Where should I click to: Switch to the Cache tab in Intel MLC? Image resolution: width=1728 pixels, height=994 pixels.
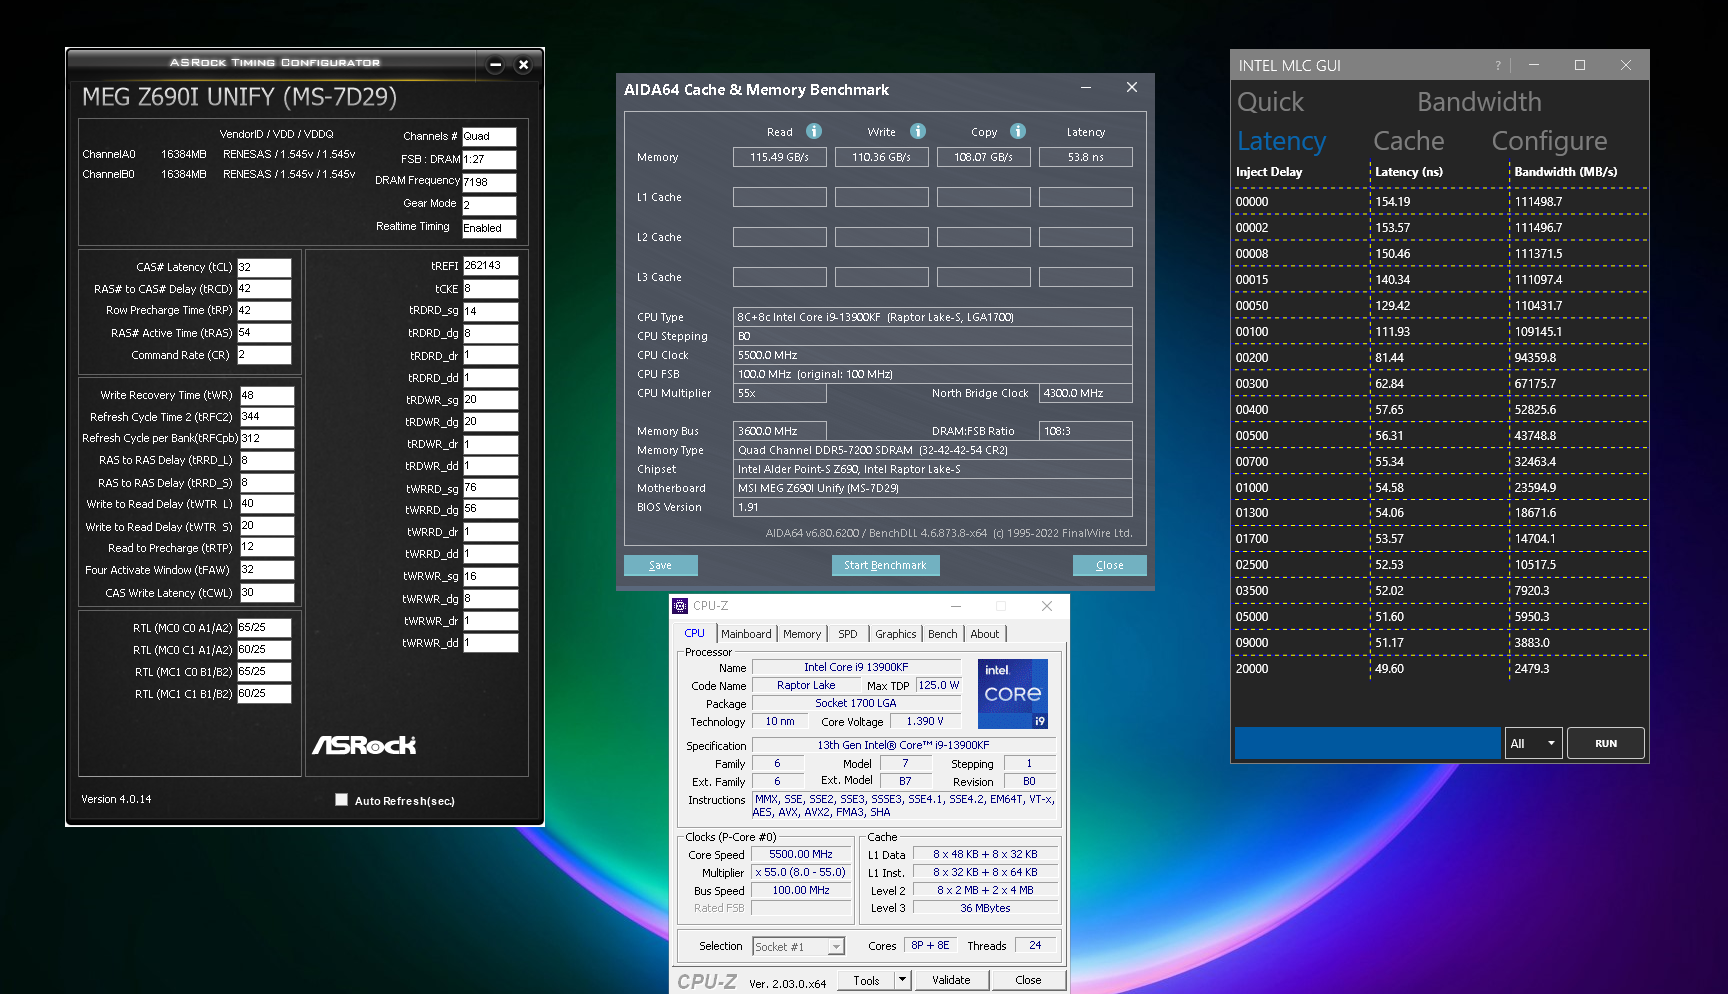tap(1408, 141)
